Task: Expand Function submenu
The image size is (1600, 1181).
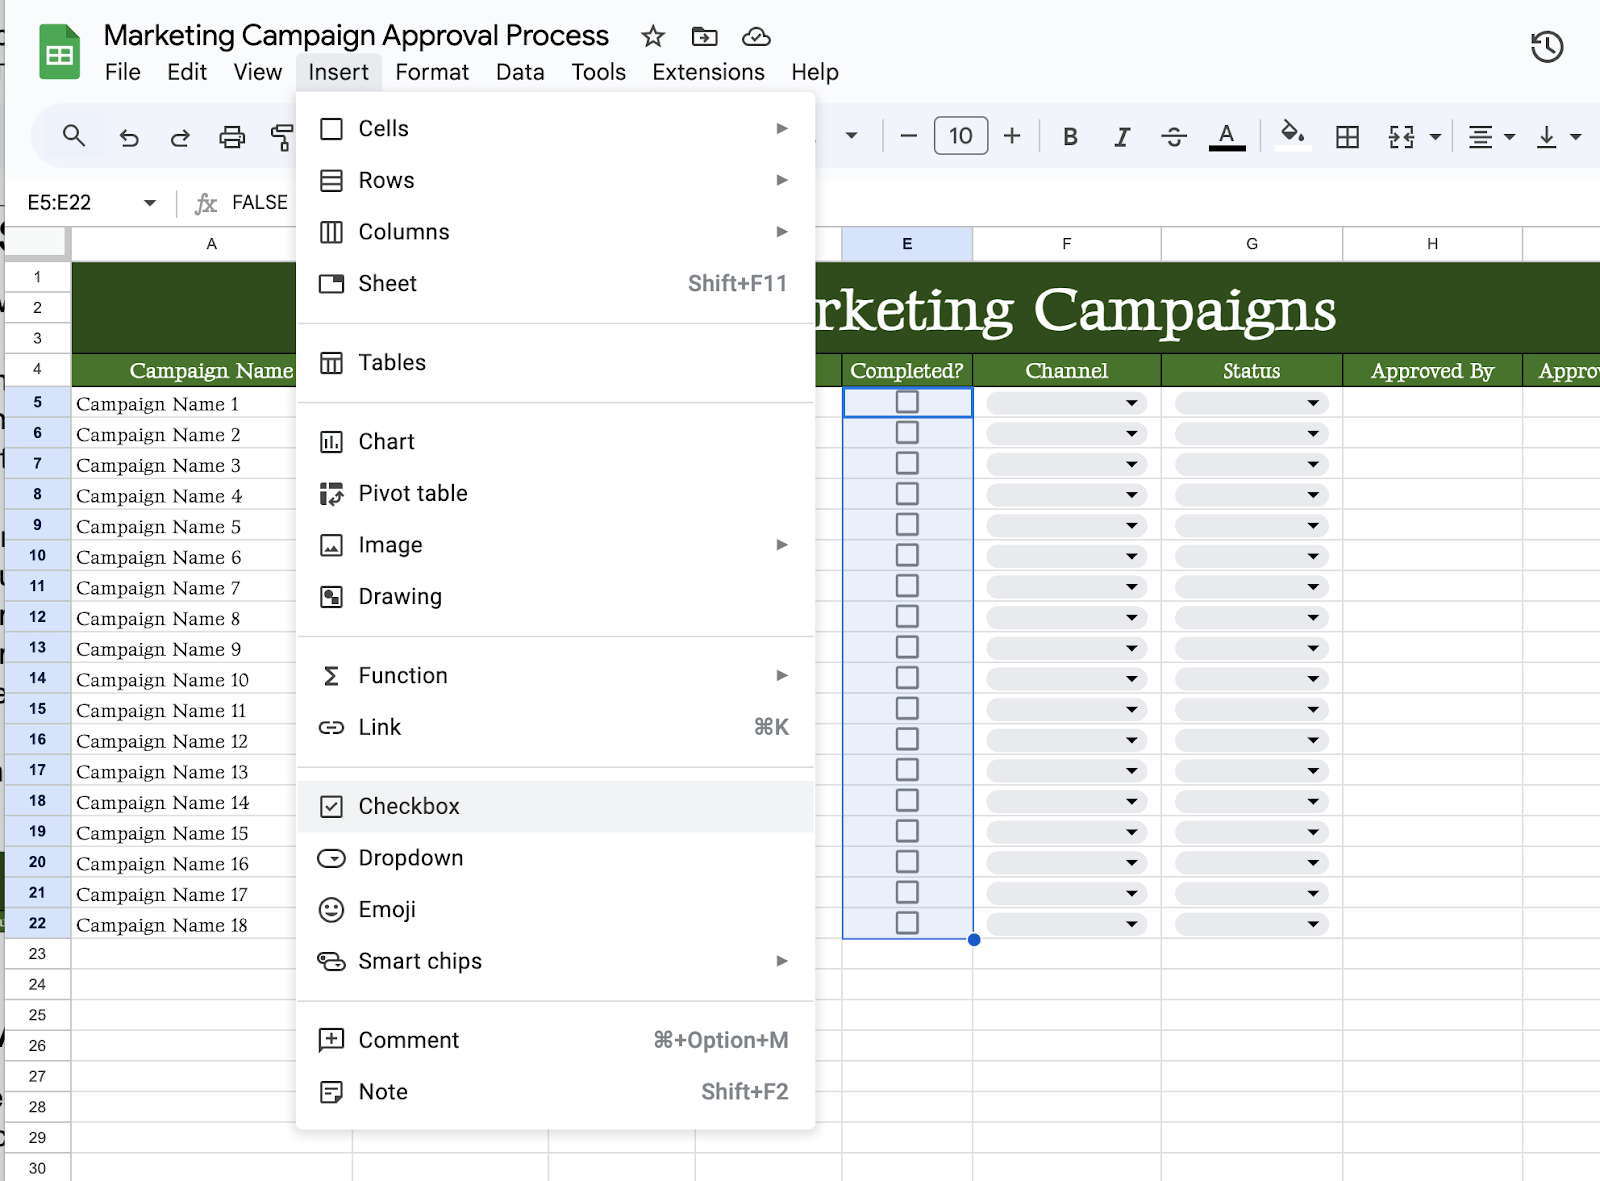Action: tap(555, 676)
